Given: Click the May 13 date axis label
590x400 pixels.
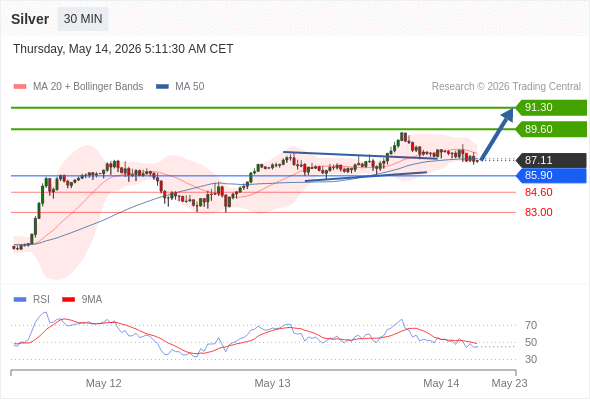Looking at the screenshot, I should coord(272,383).
